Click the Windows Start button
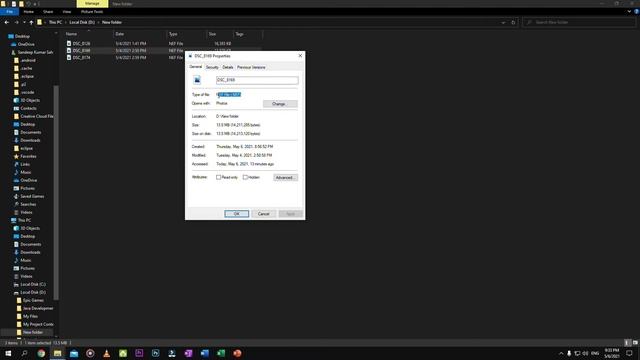Screen dimensions: 640x360 [8, 353]
